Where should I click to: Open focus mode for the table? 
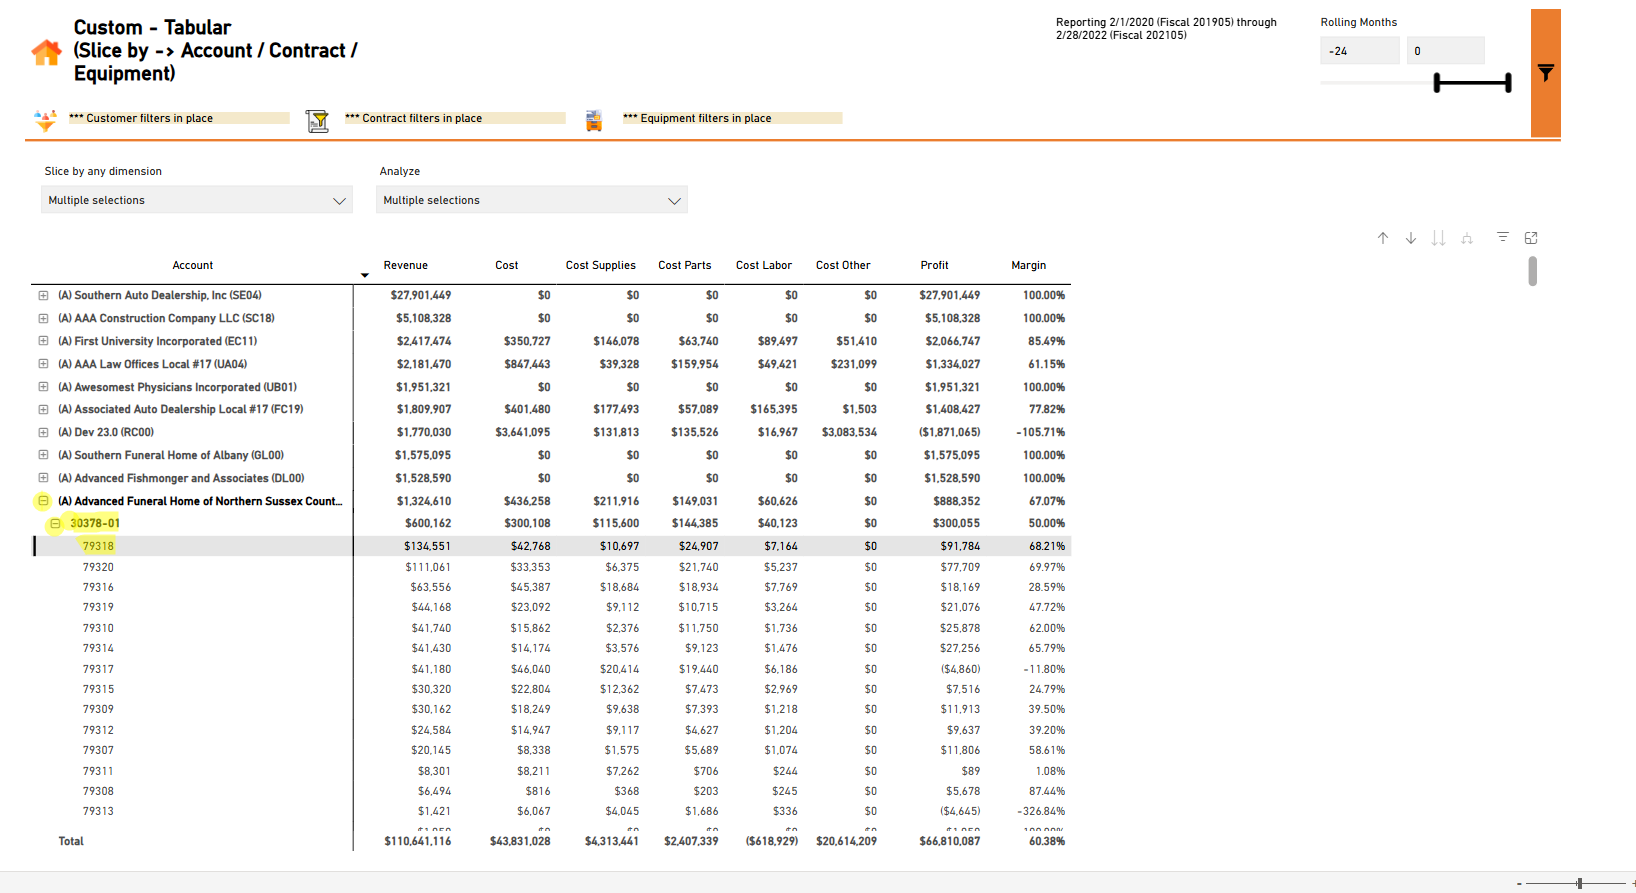point(1531,238)
